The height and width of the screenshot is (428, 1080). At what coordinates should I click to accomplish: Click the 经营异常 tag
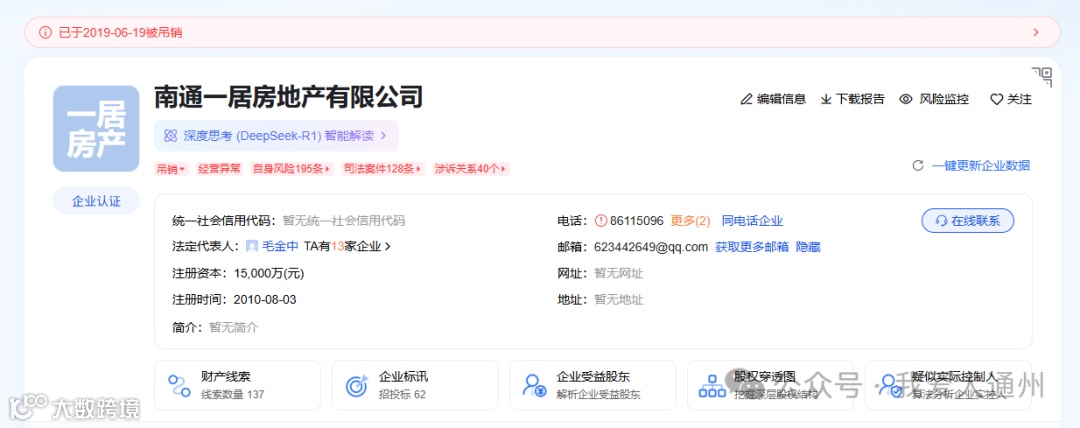coord(219,169)
